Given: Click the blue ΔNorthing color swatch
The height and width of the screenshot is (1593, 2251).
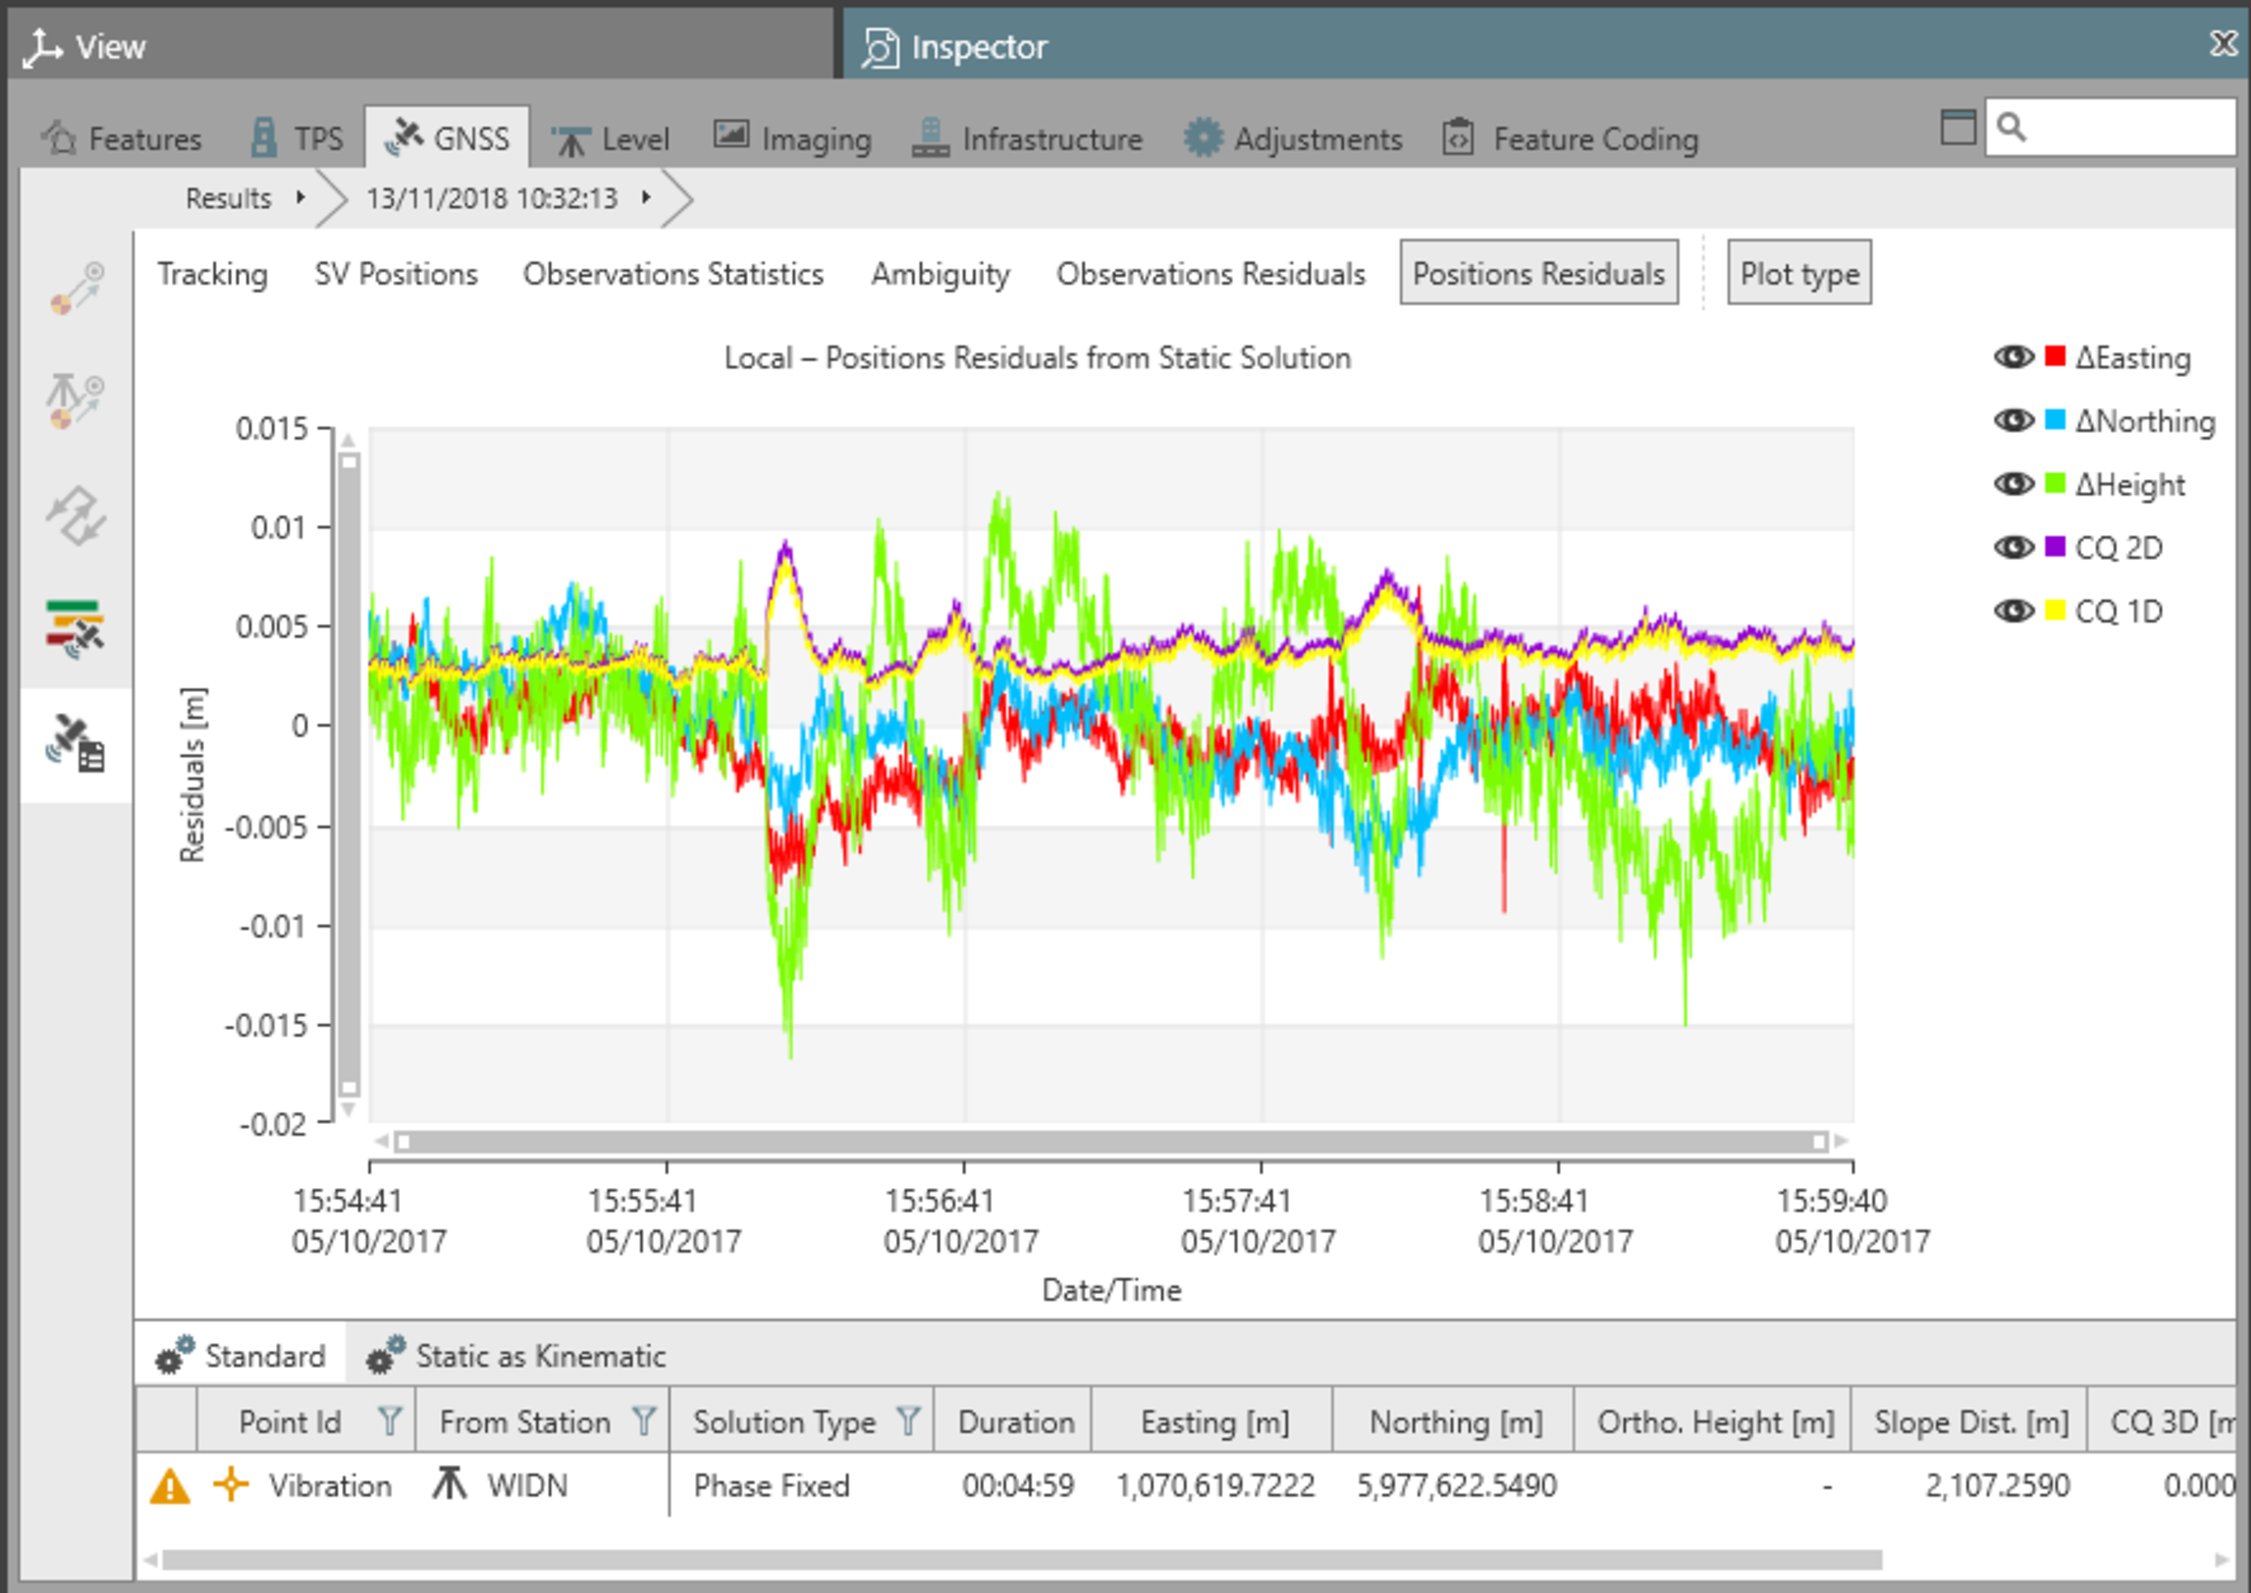Looking at the screenshot, I should [2055, 420].
